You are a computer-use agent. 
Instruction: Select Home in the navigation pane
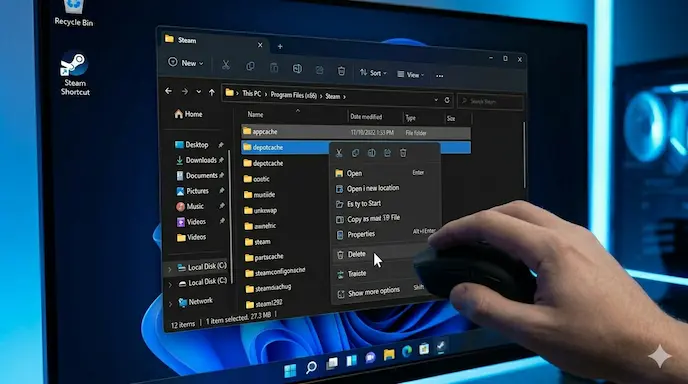pyautogui.click(x=189, y=114)
